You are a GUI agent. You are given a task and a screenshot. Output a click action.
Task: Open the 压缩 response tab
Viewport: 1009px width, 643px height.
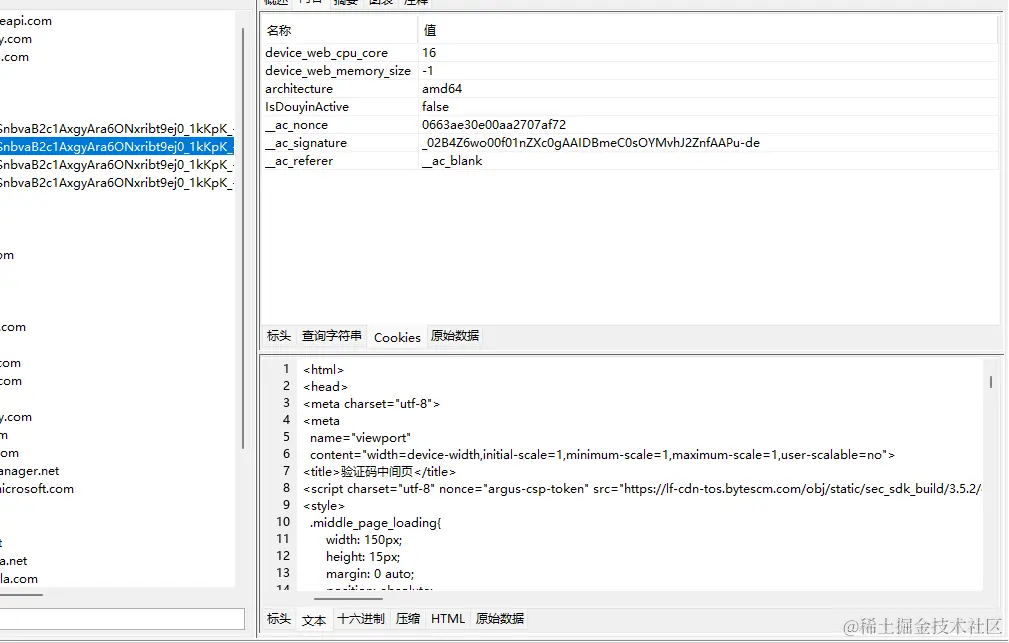pyautogui.click(x=408, y=619)
